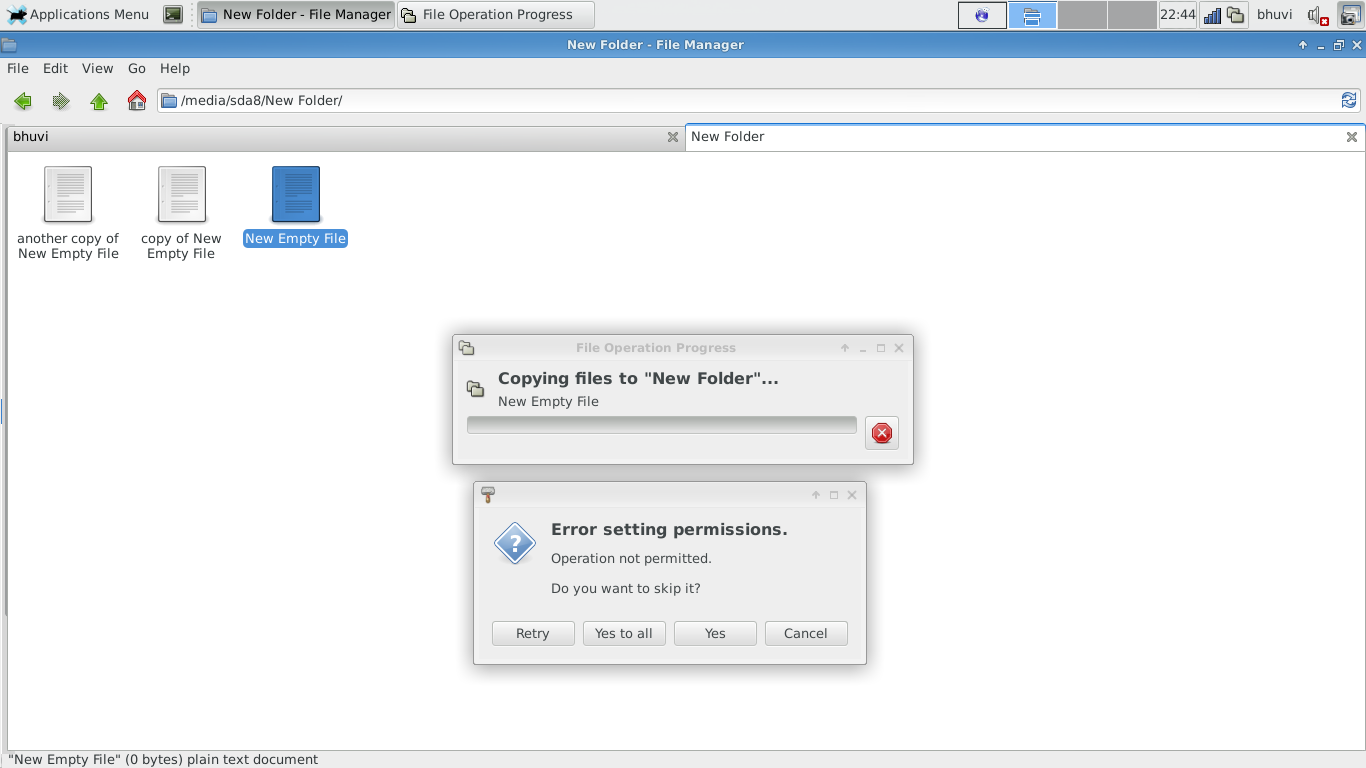Click the Reload icon beside location bar
This screenshot has width=1366, height=768.
(1349, 100)
